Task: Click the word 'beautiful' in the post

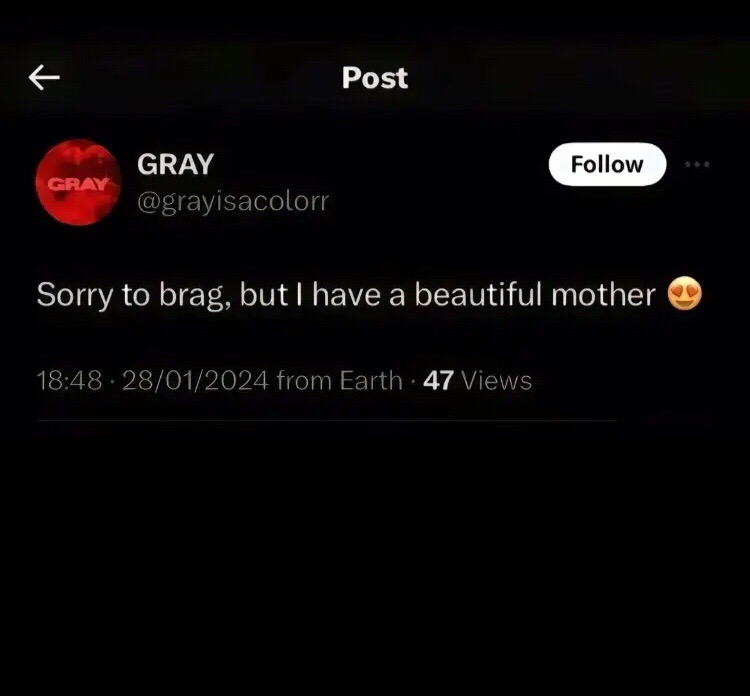Action: pos(479,294)
